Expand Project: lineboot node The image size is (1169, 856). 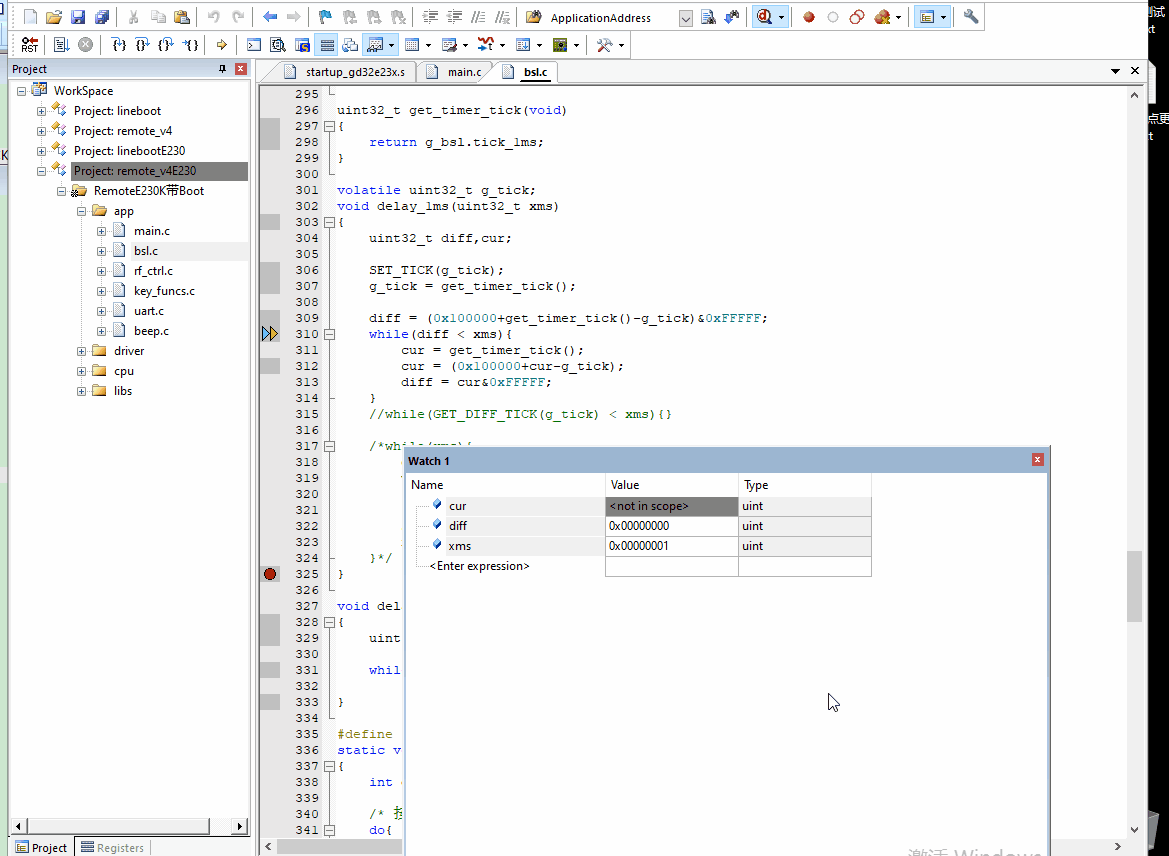(x=42, y=110)
